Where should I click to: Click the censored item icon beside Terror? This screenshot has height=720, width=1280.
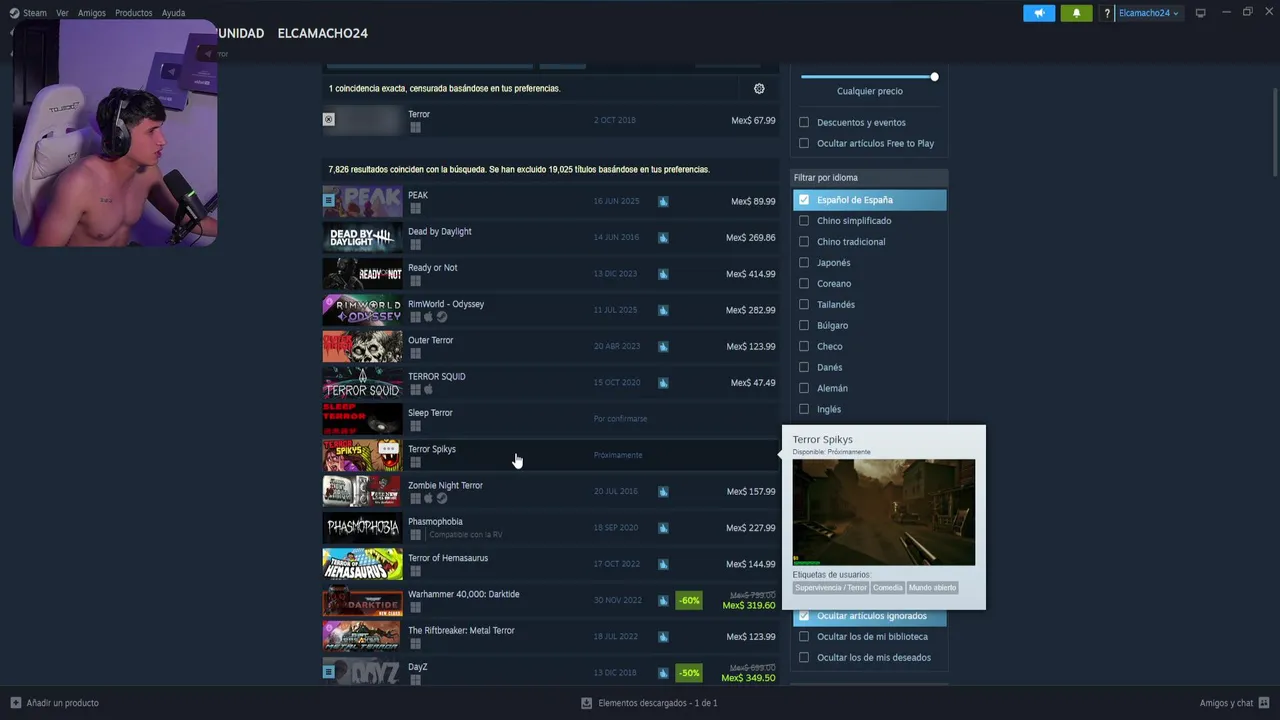point(328,119)
